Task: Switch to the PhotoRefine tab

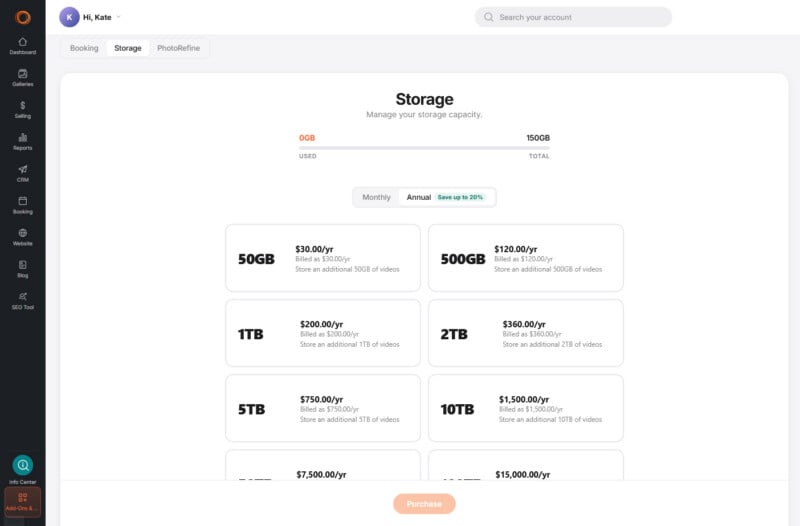Action: pyautogui.click(x=179, y=48)
